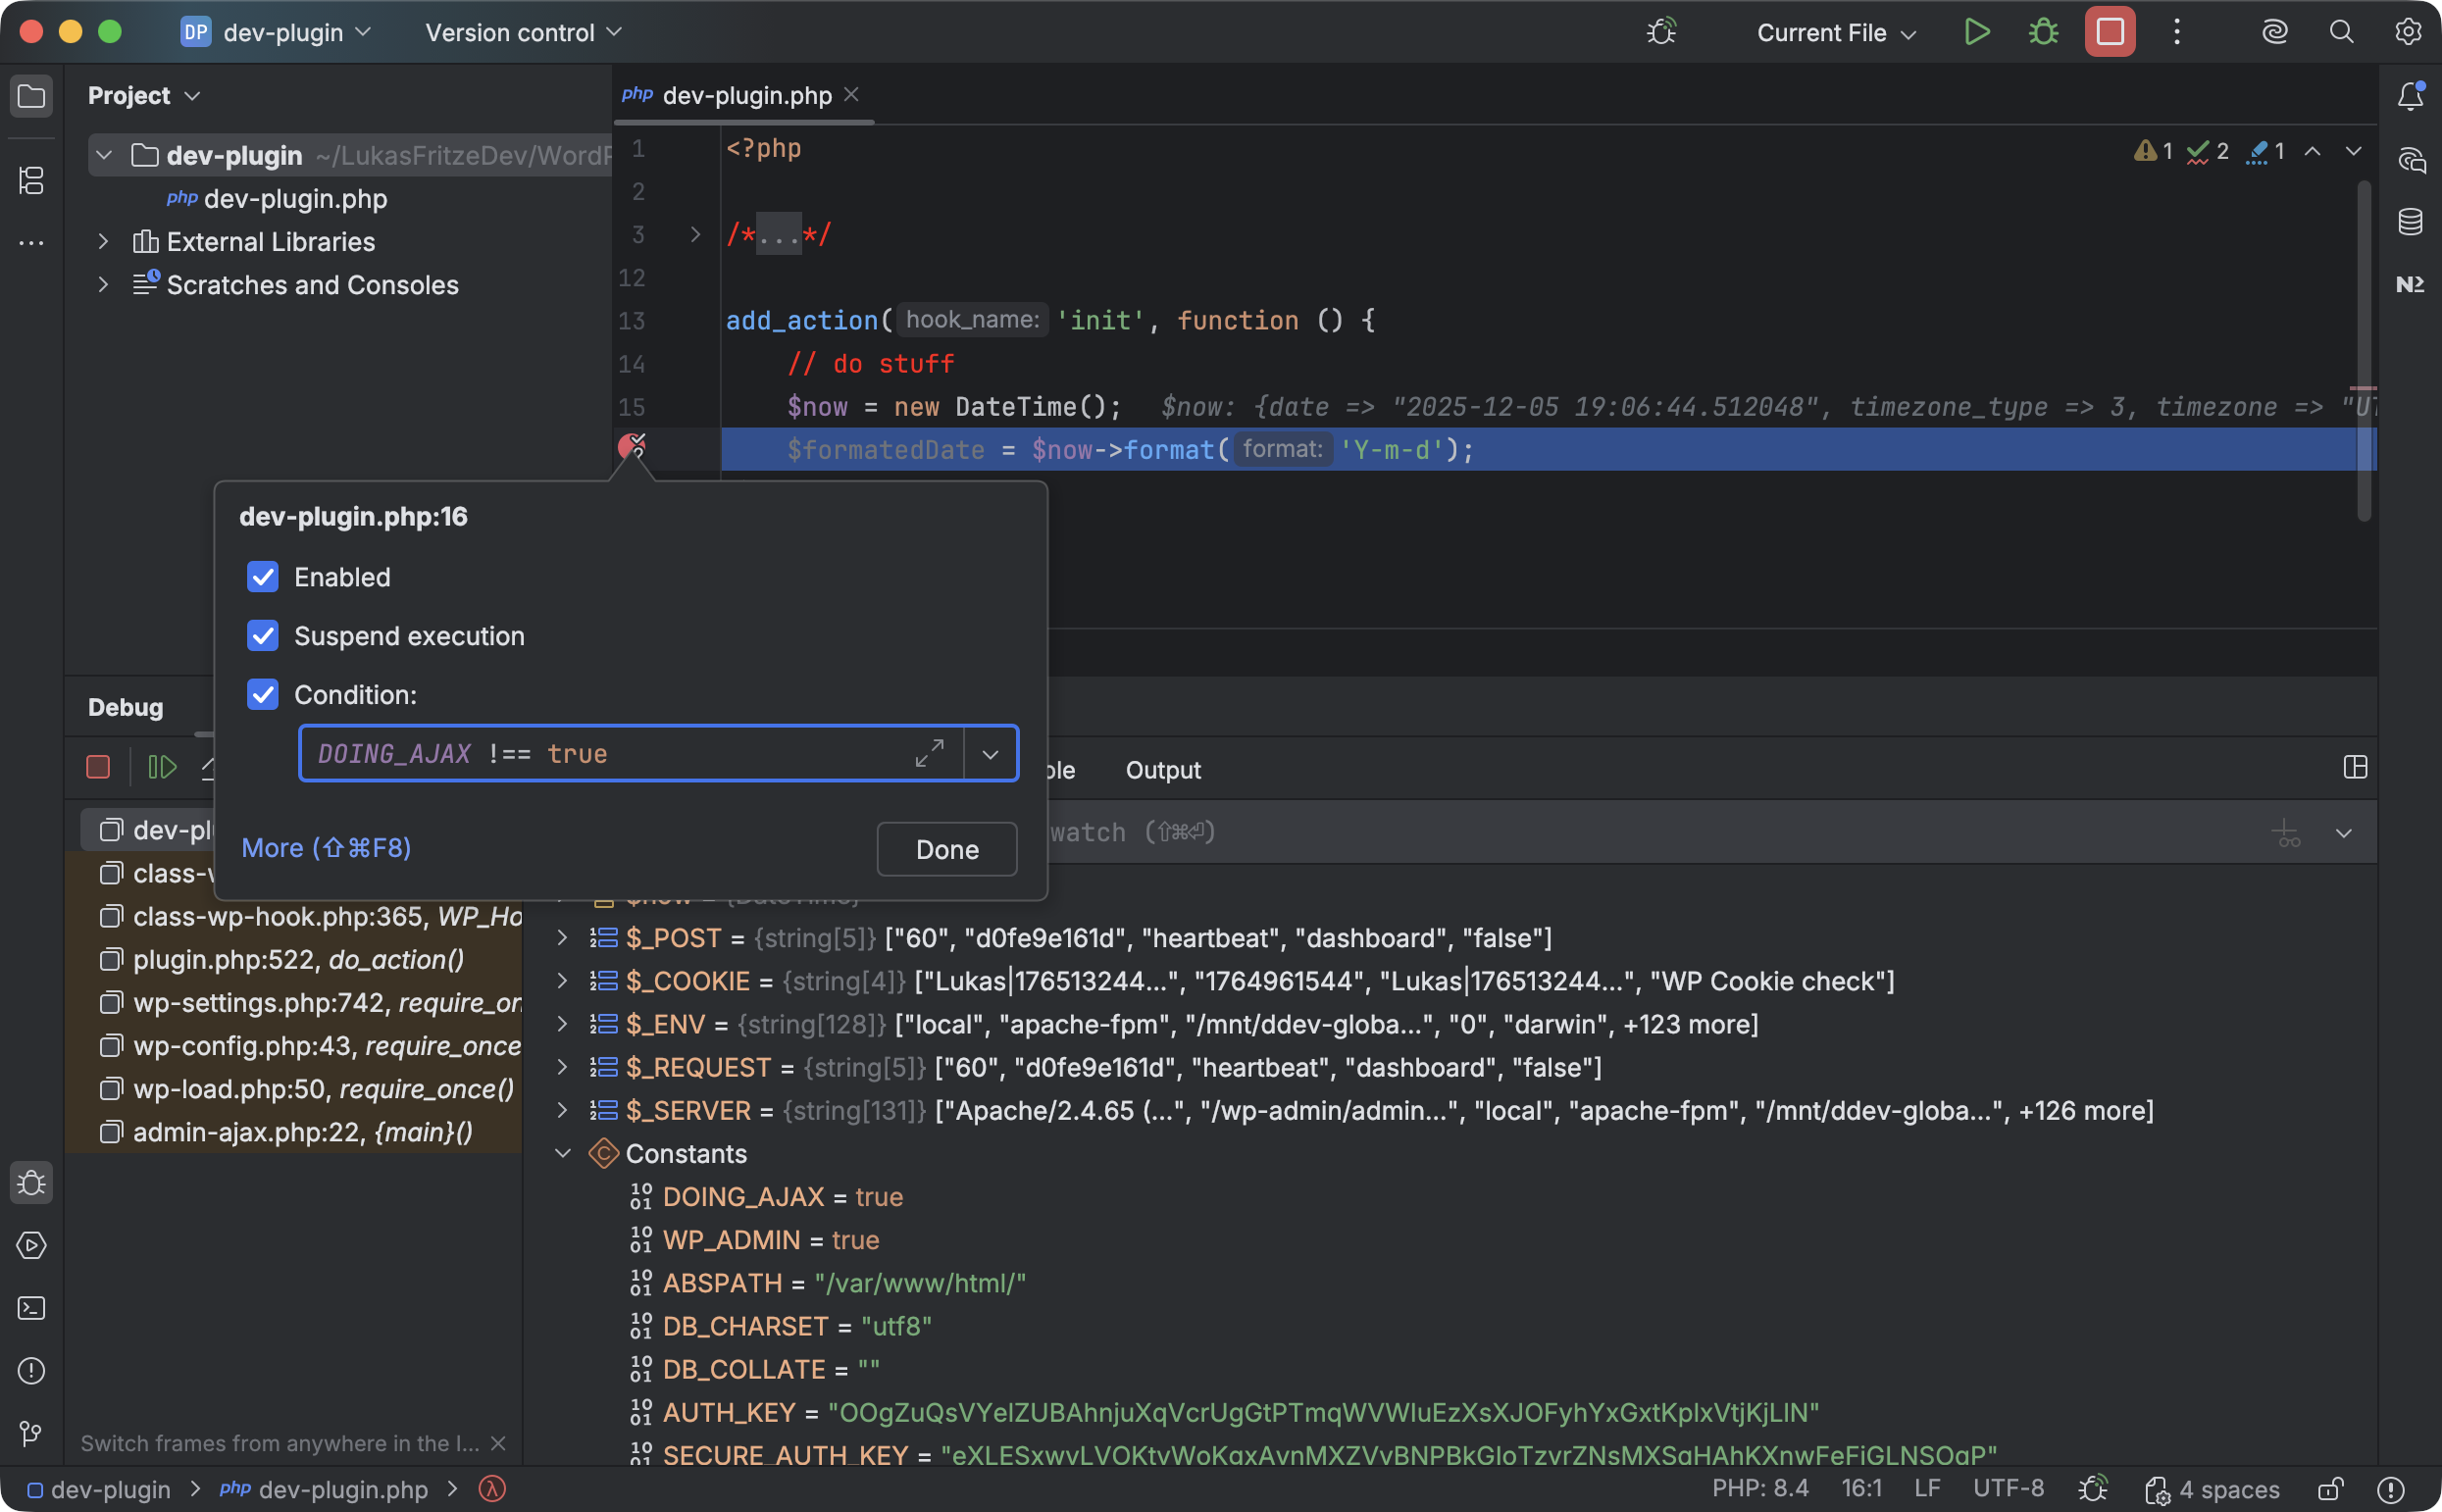The width and height of the screenshot is (2442, 1512).
Task: Start debugging with the bug icon
Action: pos(2042,31)
